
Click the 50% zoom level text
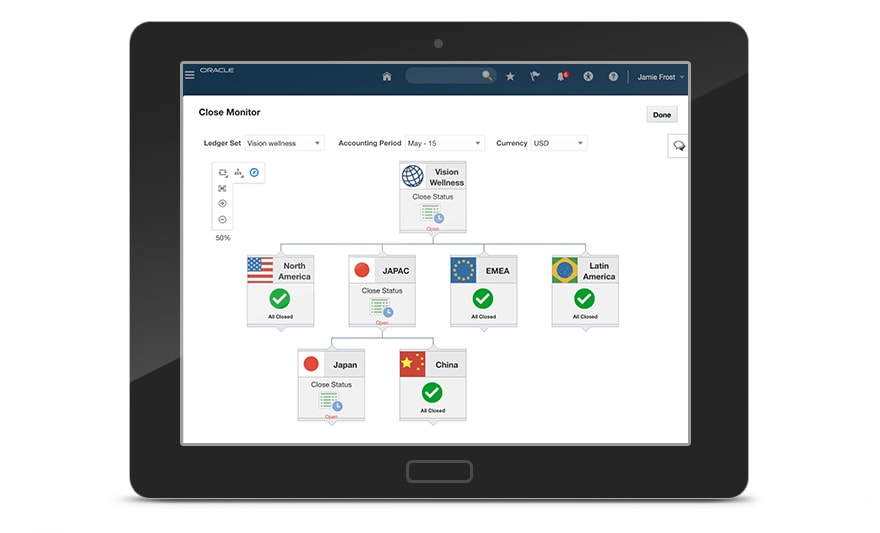pyautogui.click(x=223, y=238)
